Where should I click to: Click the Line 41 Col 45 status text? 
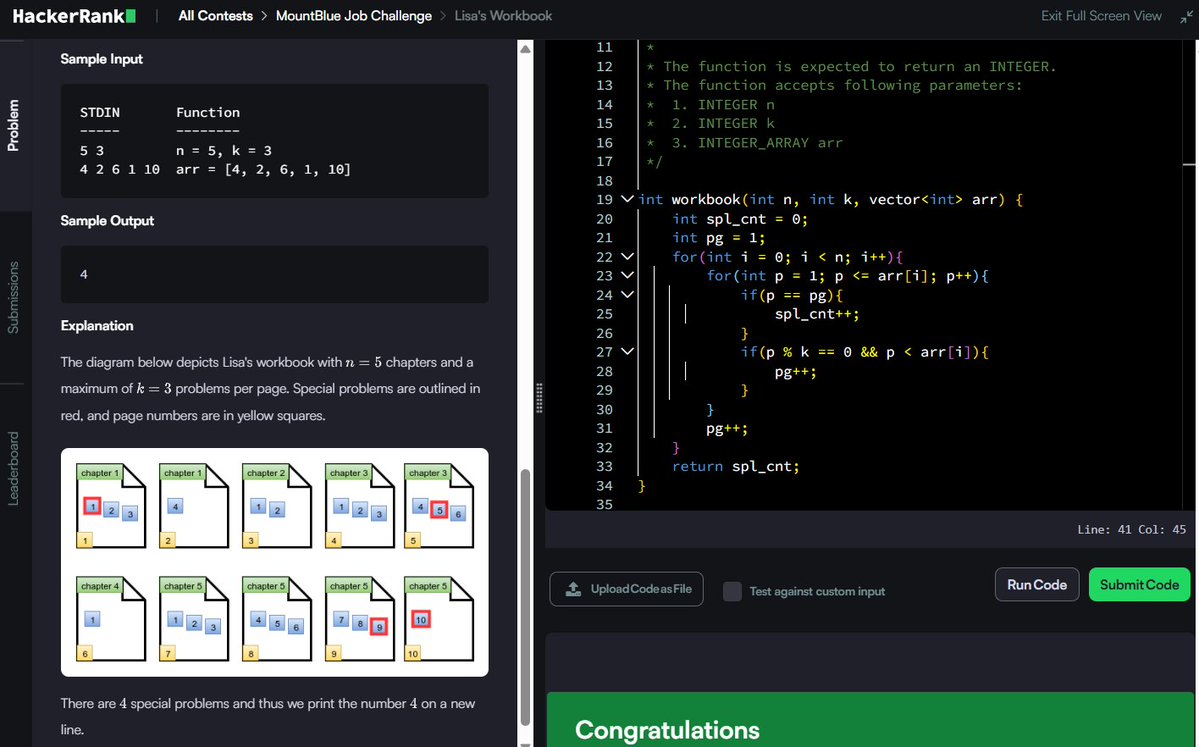click(1131, 529)
